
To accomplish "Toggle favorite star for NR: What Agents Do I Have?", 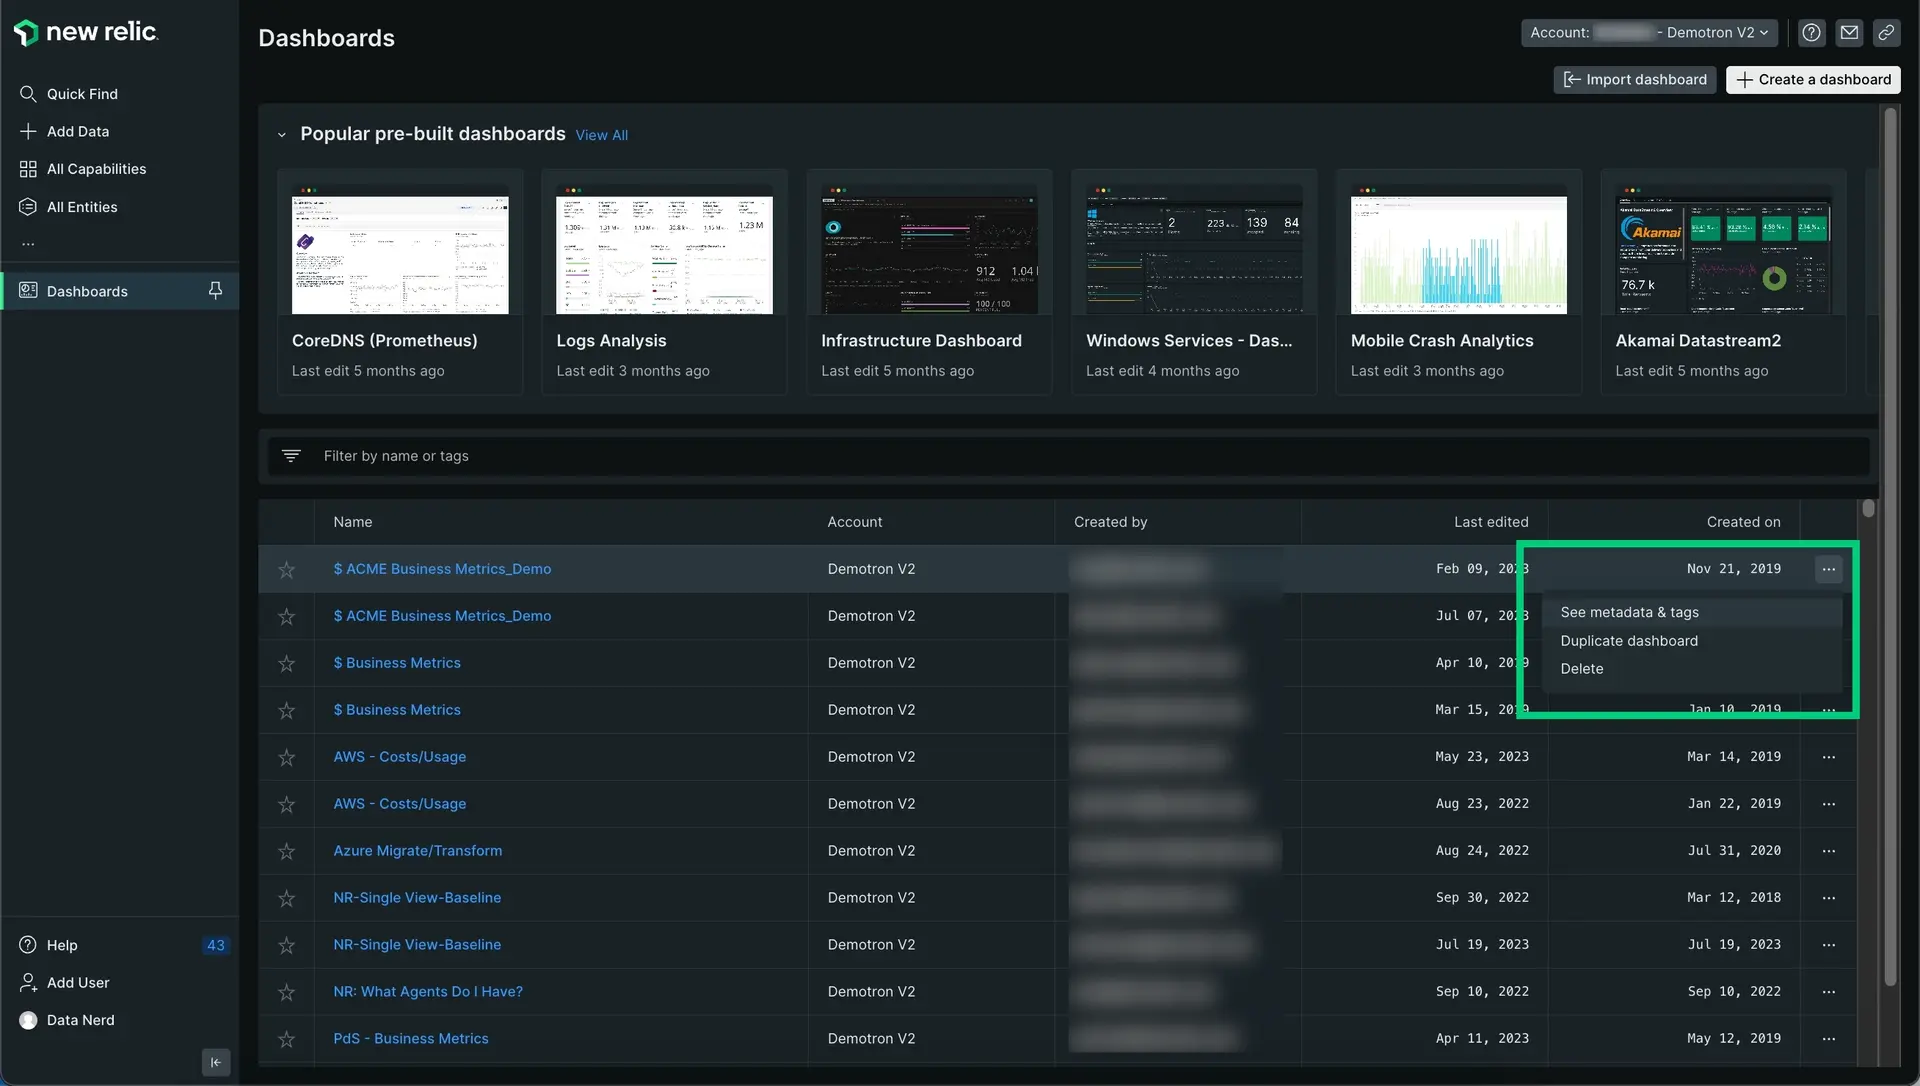I will click(287, 993).
